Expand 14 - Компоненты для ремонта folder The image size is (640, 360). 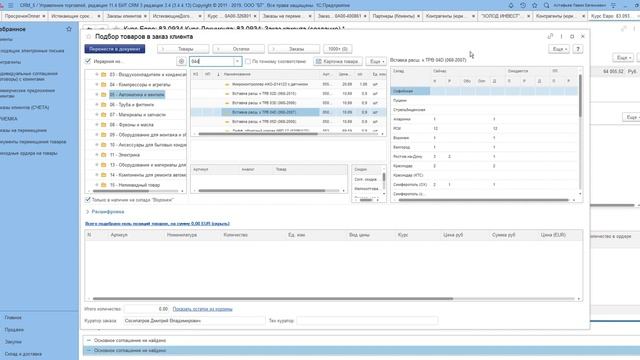point(97,175)
